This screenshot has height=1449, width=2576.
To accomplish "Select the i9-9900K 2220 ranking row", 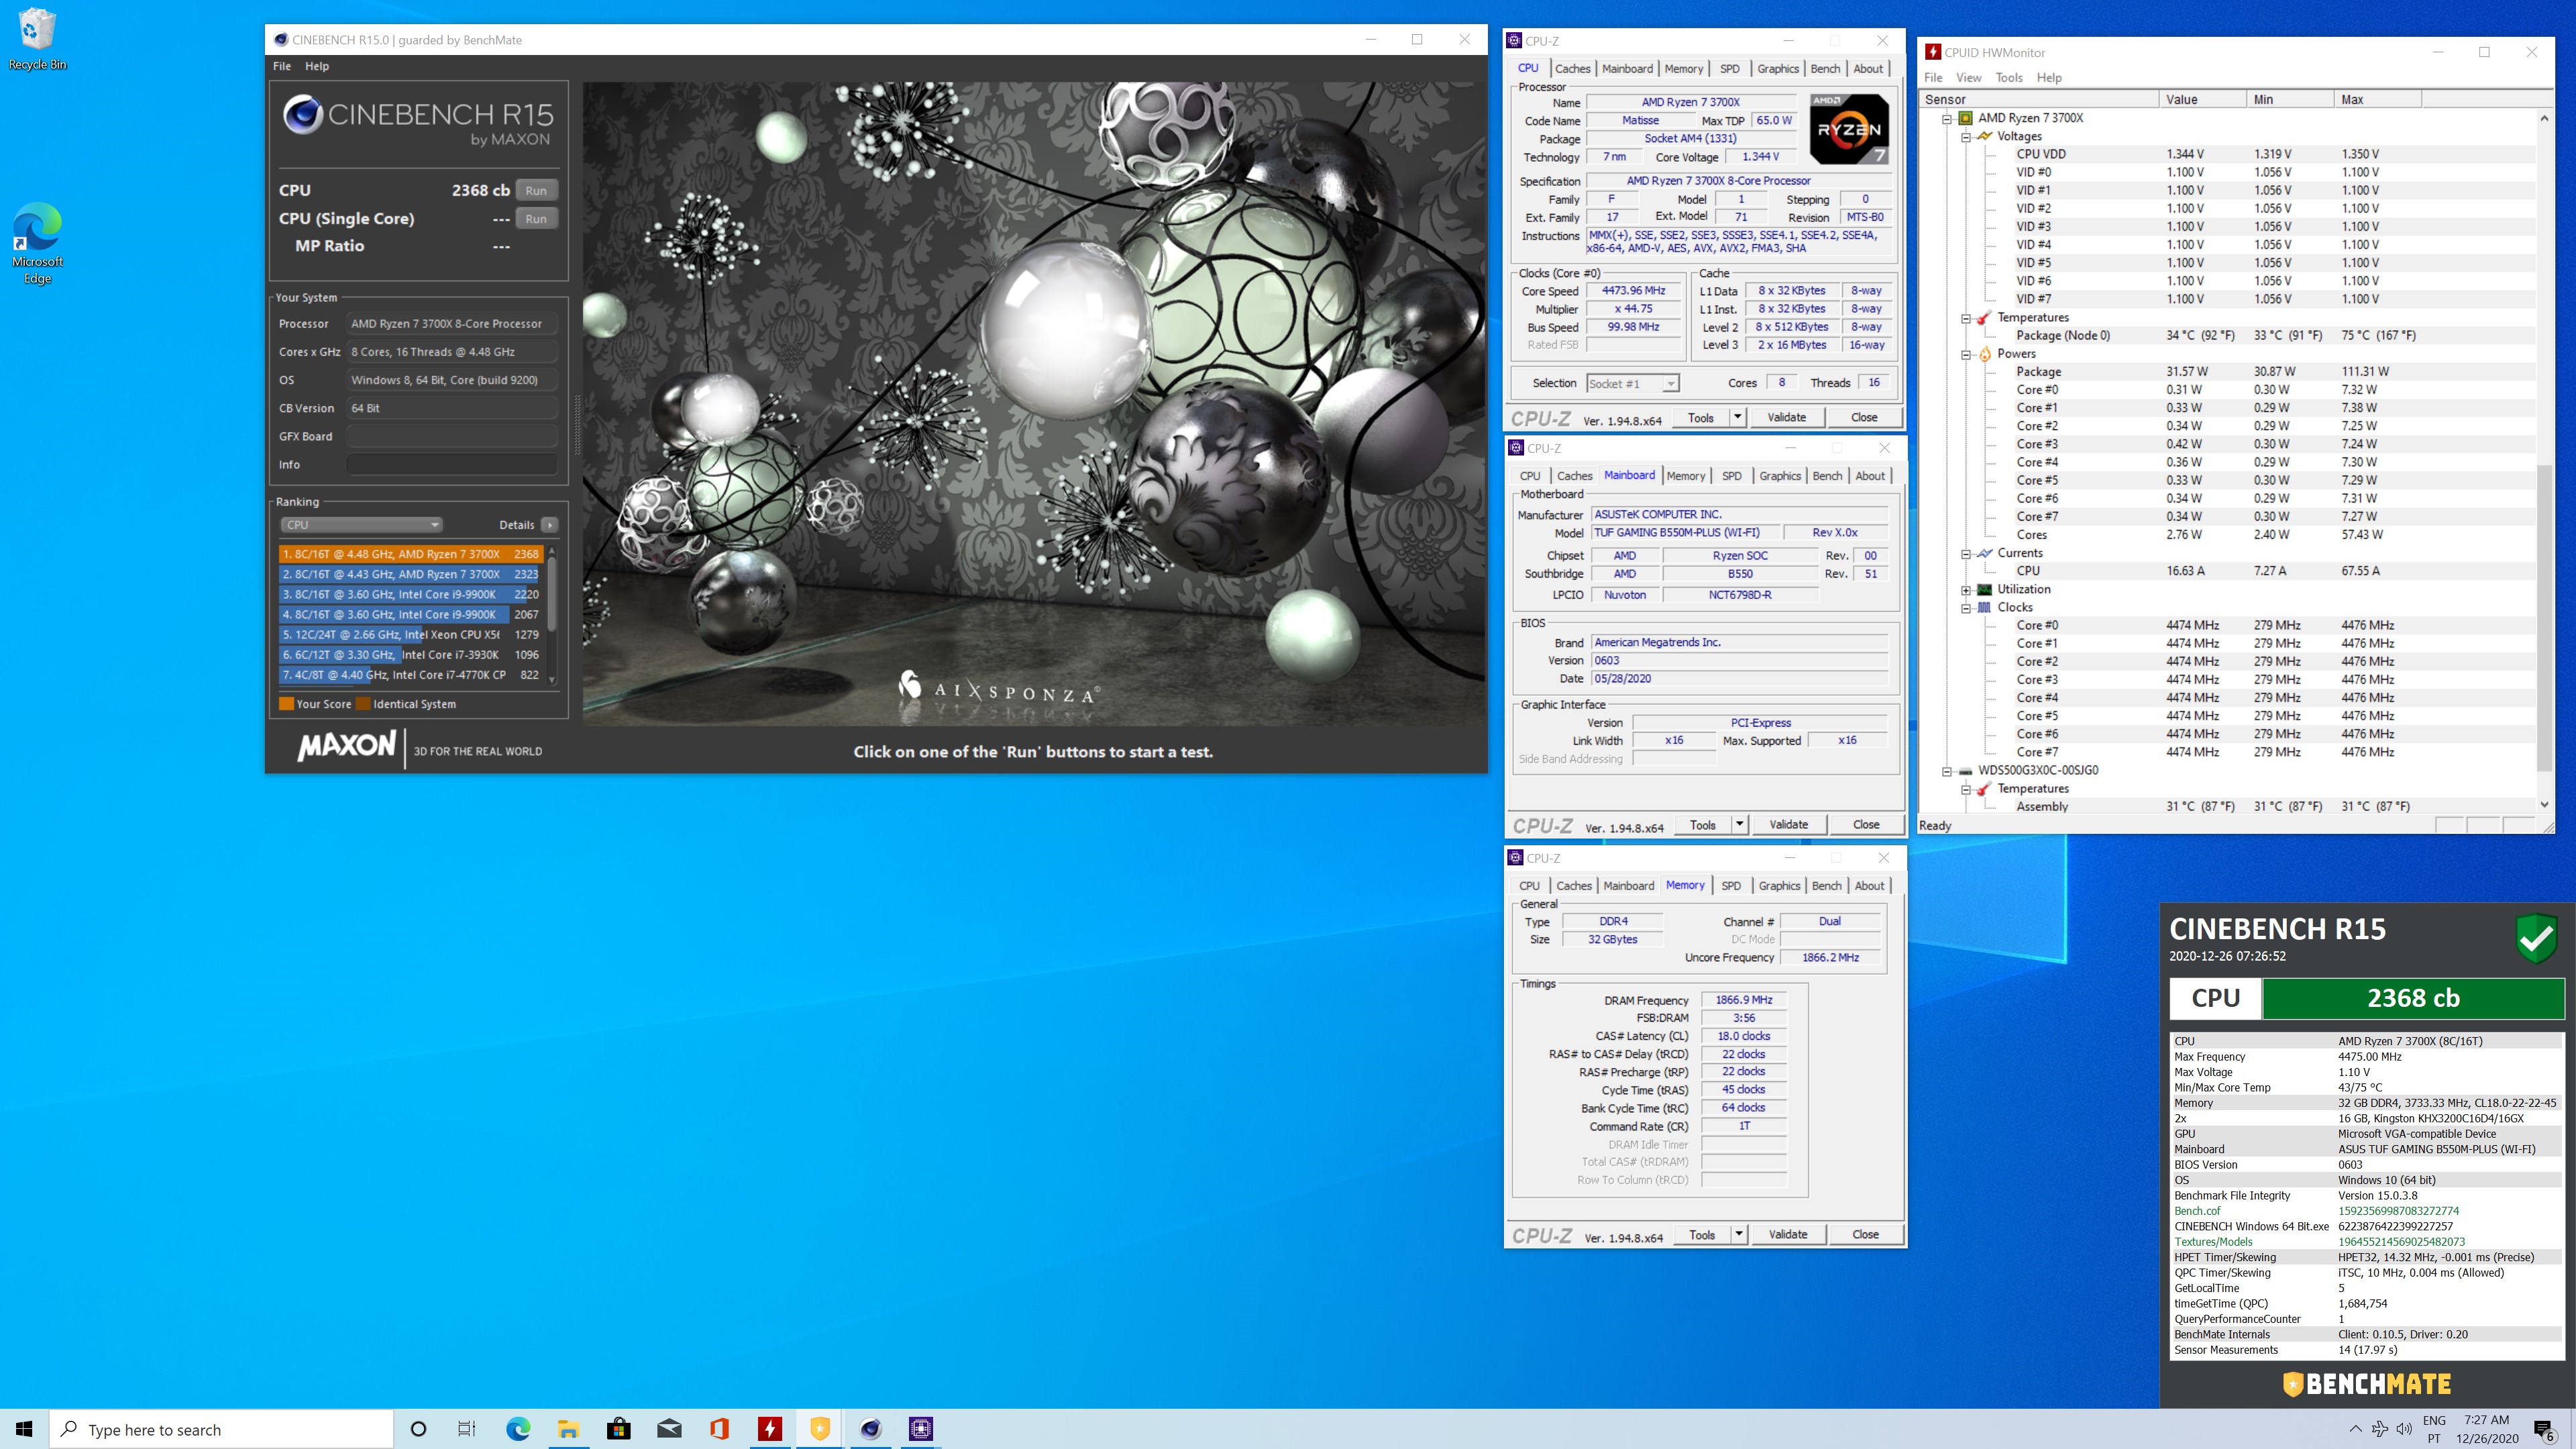I will pyautogui.click(x=411, y=594).
